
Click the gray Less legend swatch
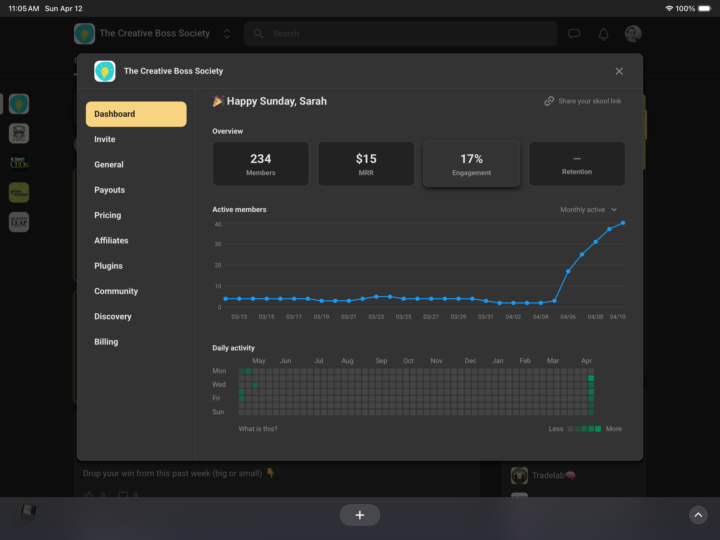click(x=570, y=429)
